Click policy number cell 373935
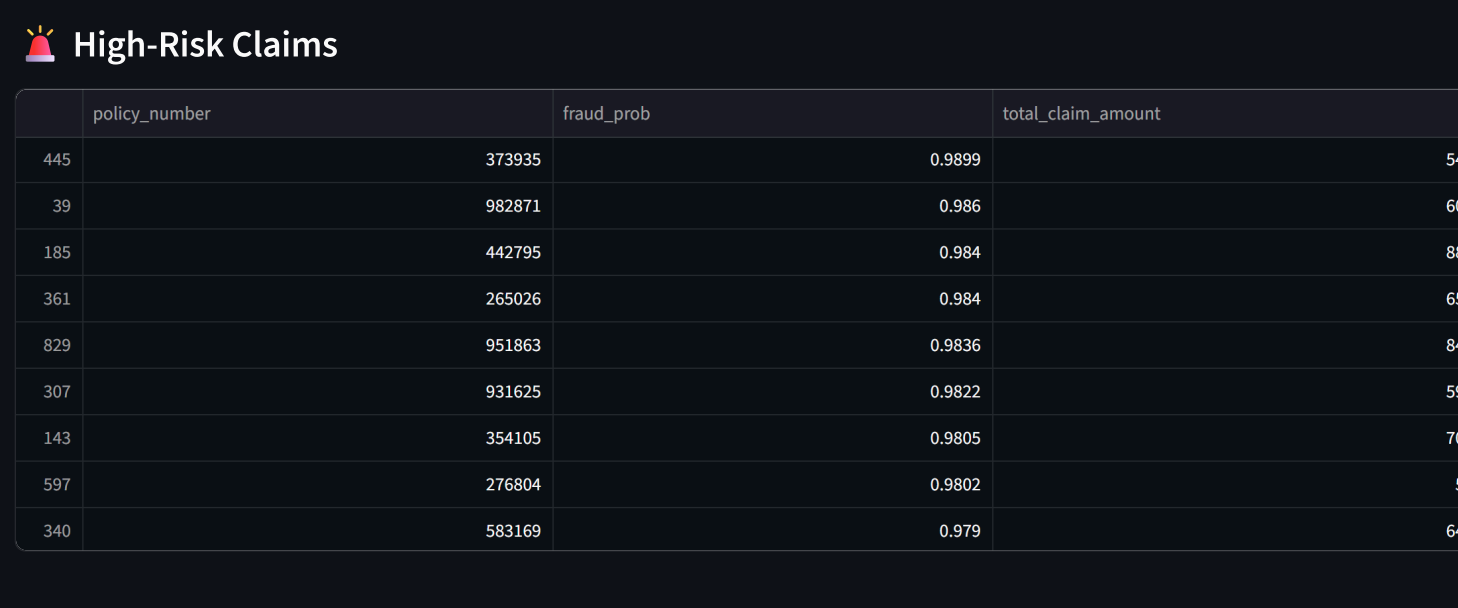This screenshot has height=608, width=1458. pos(513,160)
